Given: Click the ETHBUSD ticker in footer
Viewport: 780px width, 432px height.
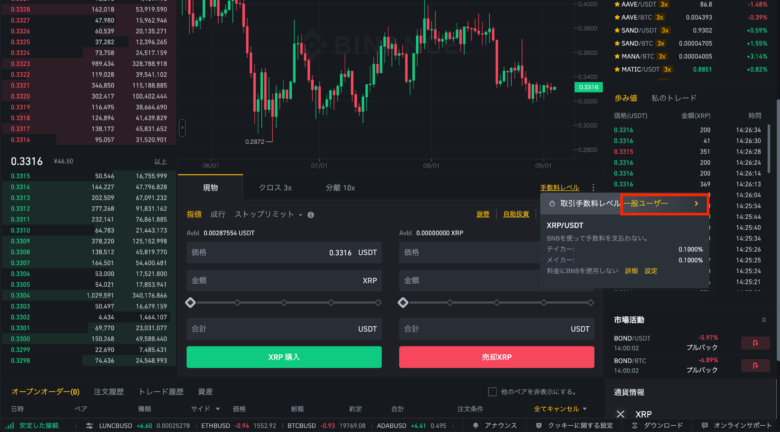Looking at the screenshot, I should click(238, 426).
